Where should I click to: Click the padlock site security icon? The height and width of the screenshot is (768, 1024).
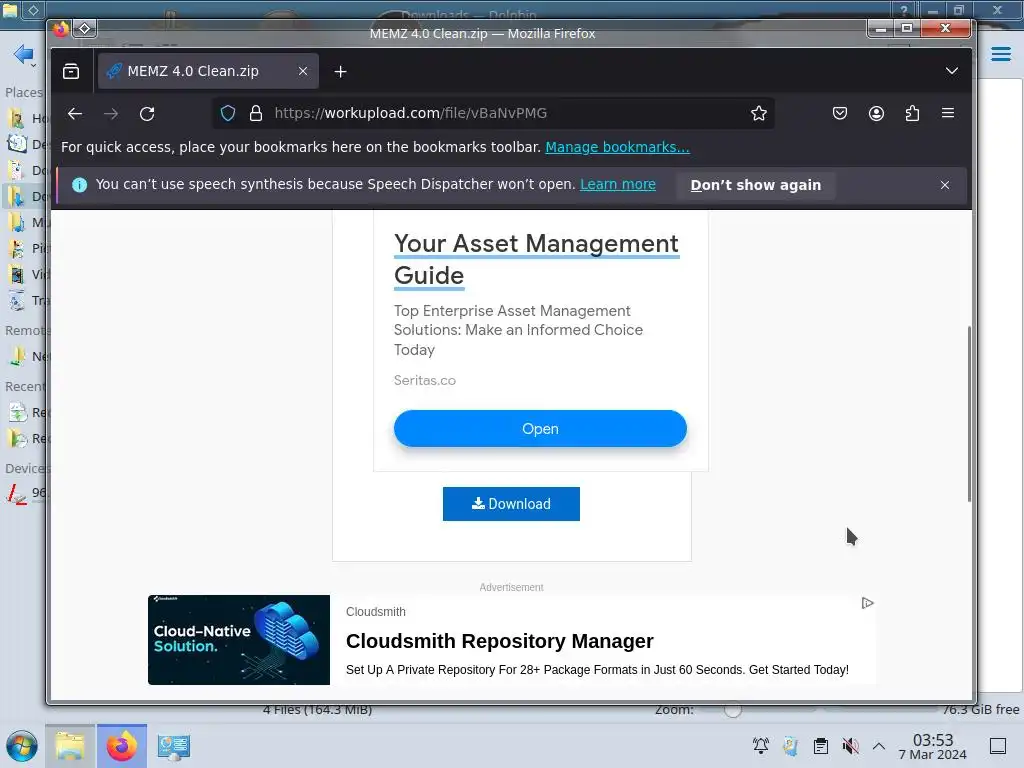click(x=256, y=114)
